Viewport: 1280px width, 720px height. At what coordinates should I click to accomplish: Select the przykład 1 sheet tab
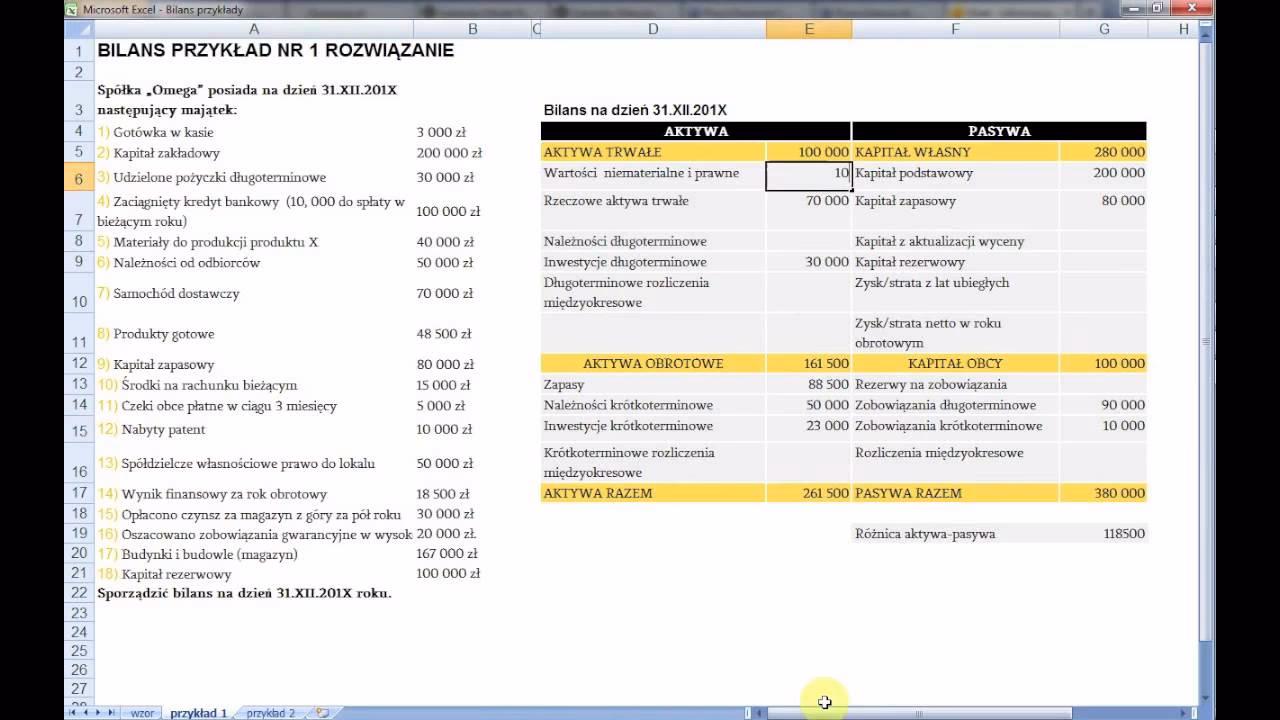point(198,711)
